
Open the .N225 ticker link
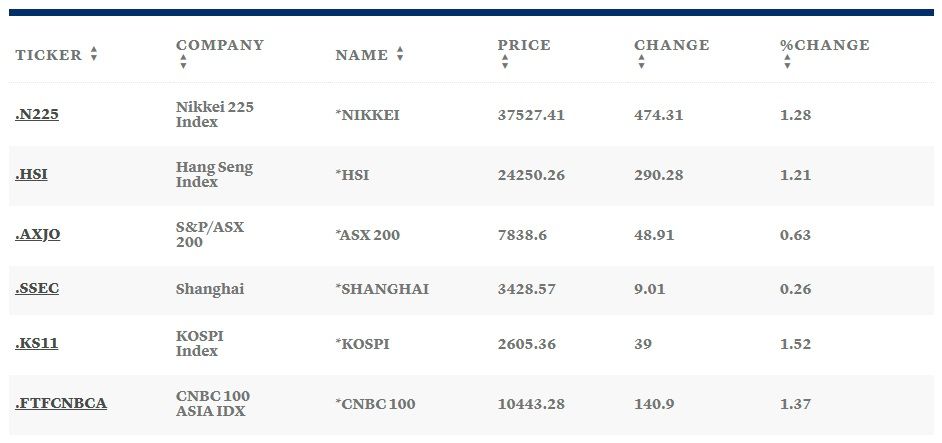pos(37,115)
